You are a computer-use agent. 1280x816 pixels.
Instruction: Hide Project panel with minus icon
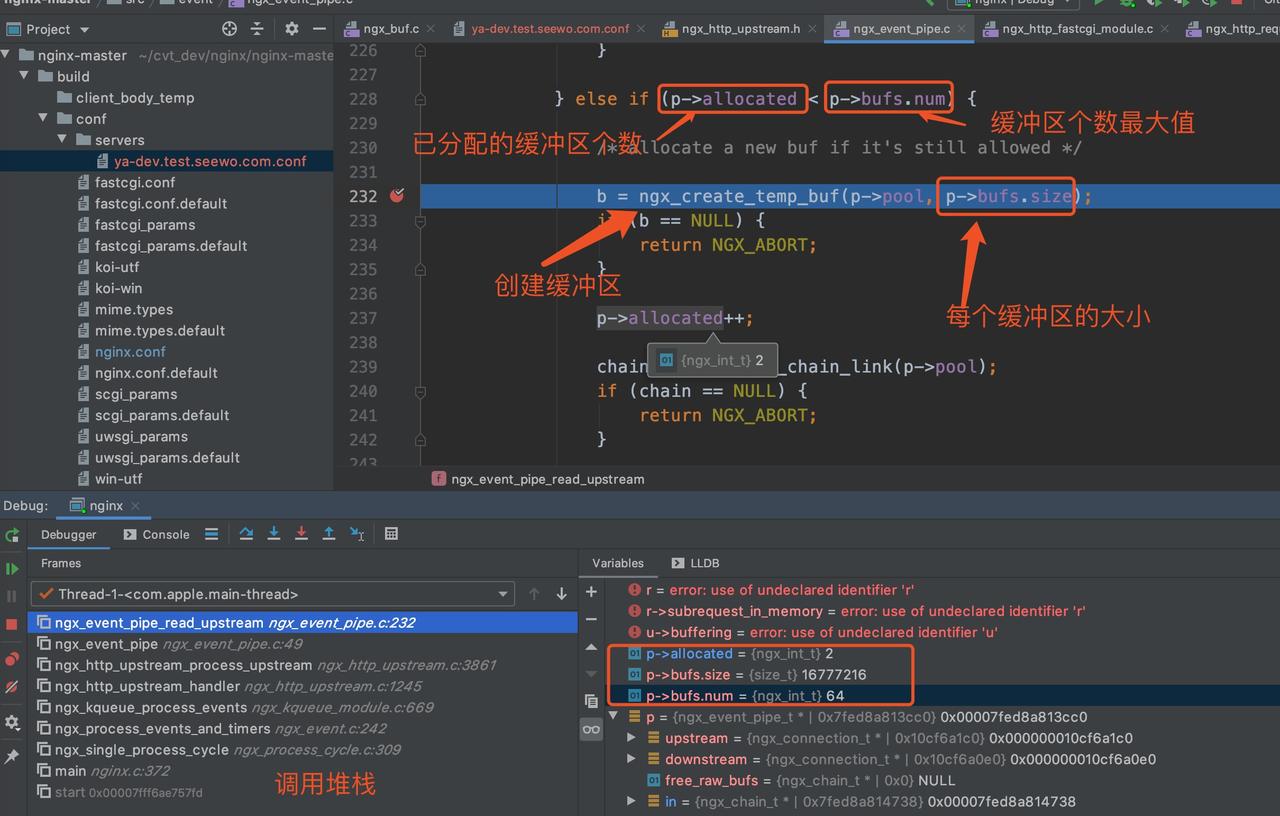(319, 29)
